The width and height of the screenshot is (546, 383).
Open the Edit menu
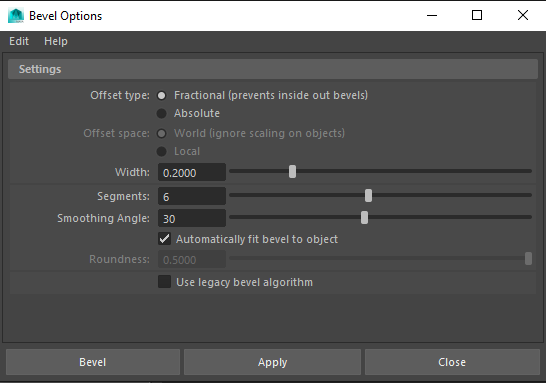19,41
